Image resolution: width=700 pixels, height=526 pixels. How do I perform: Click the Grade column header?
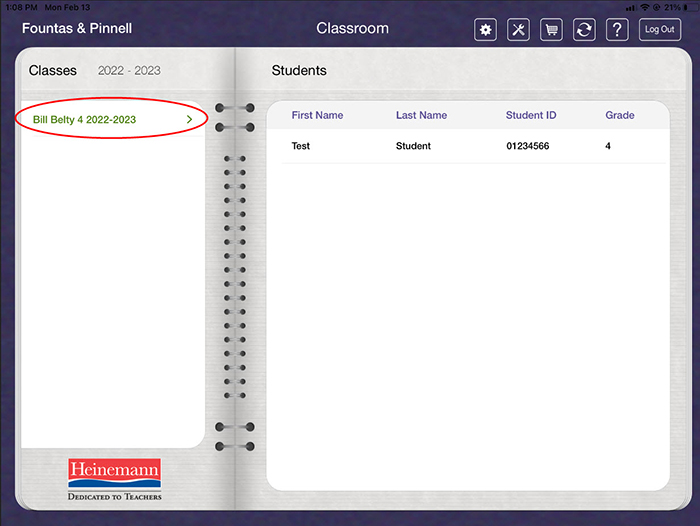620,116
